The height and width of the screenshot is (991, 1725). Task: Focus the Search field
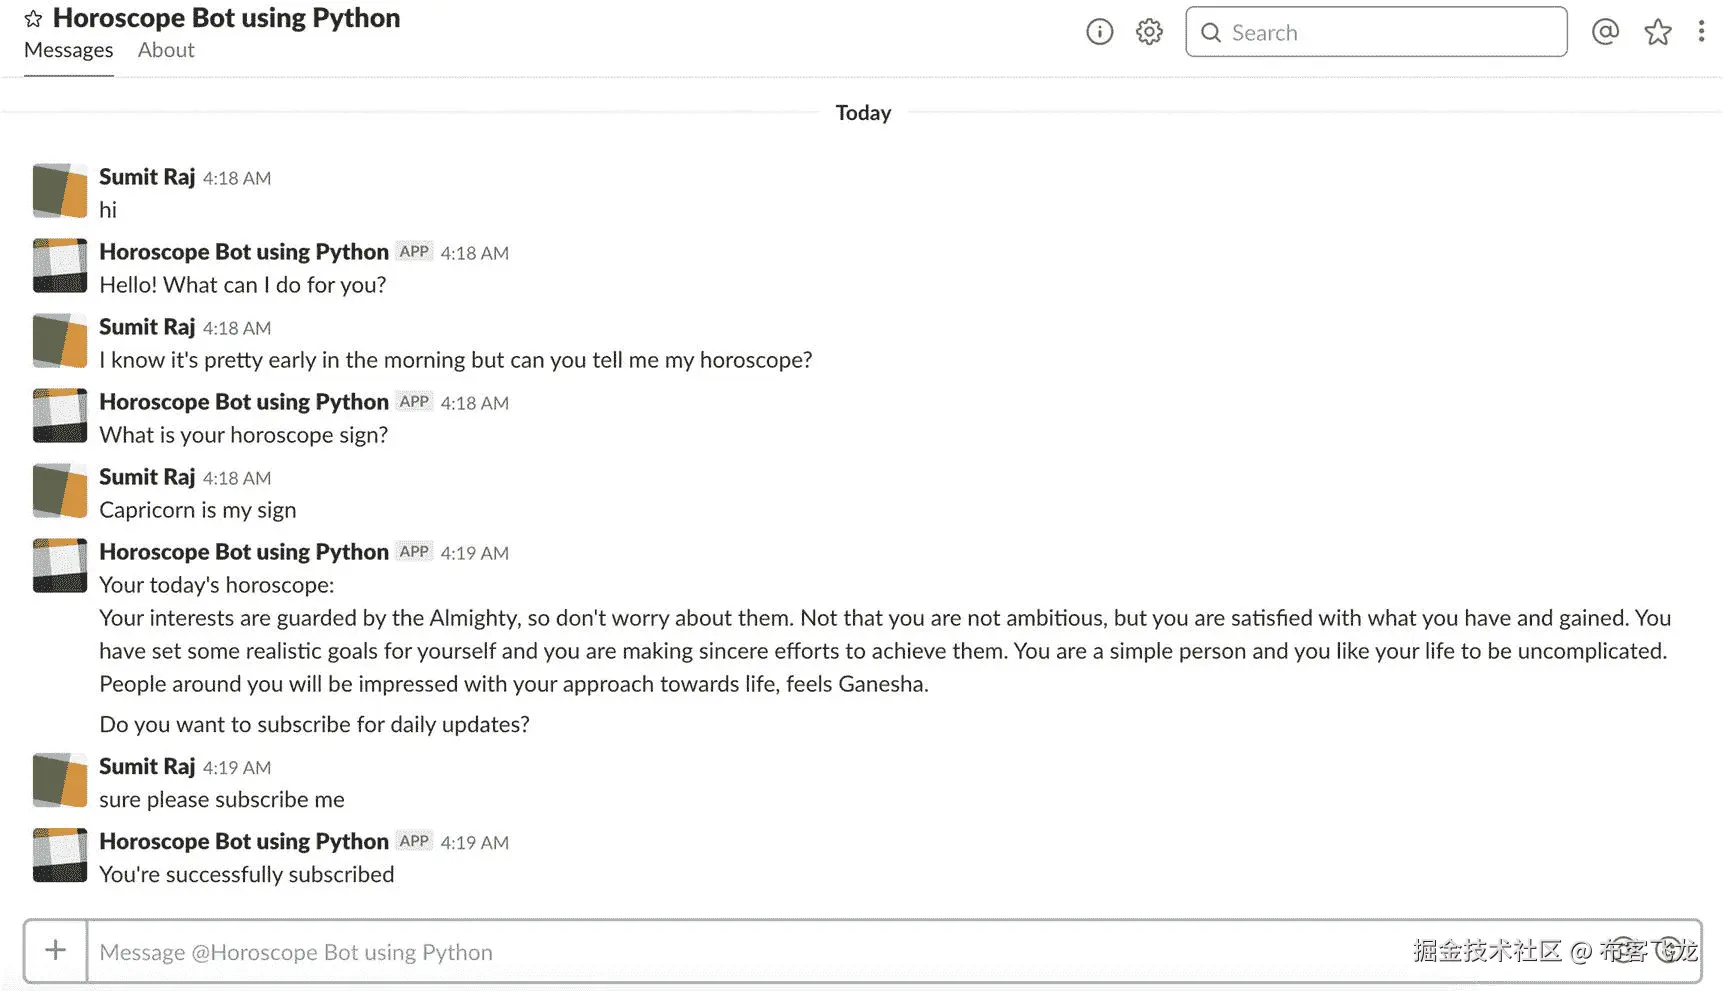pyautogui.click(x=1390, y=33)
